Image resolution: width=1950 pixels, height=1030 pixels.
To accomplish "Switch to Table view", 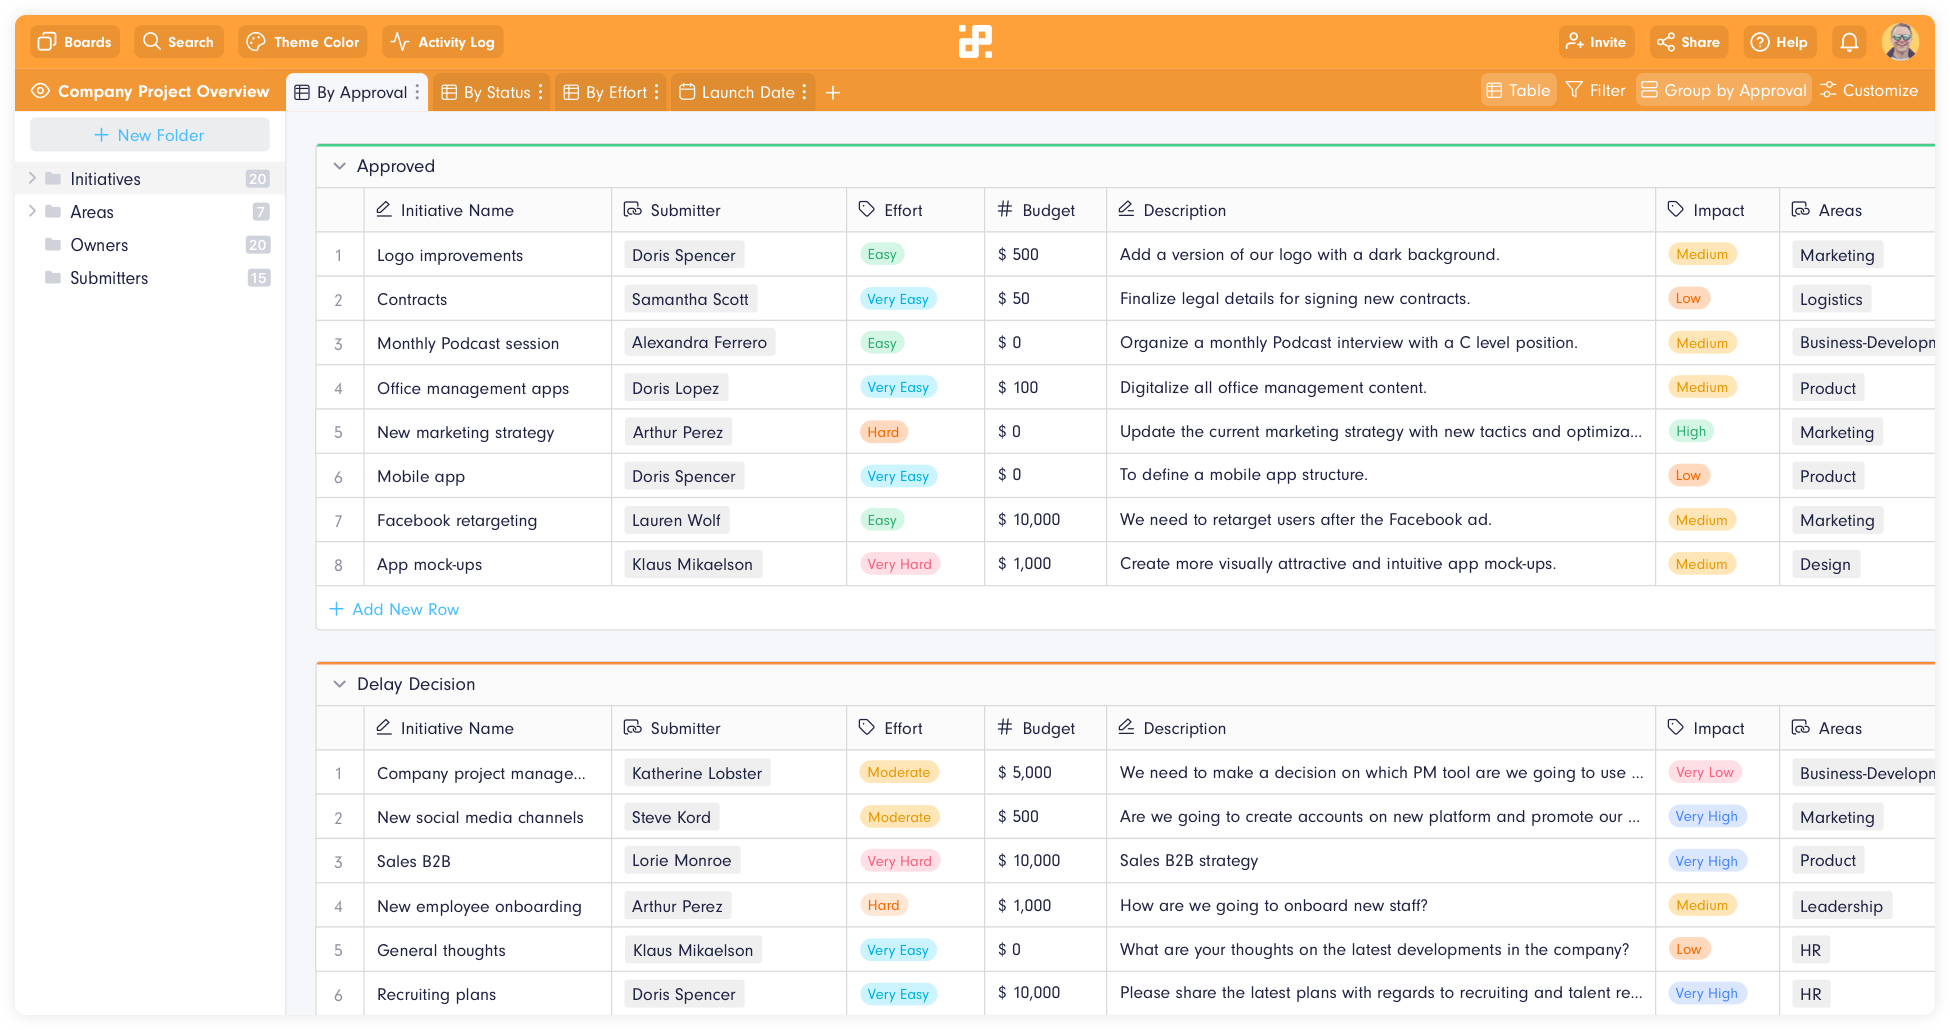I will (x=1518, y=91).
